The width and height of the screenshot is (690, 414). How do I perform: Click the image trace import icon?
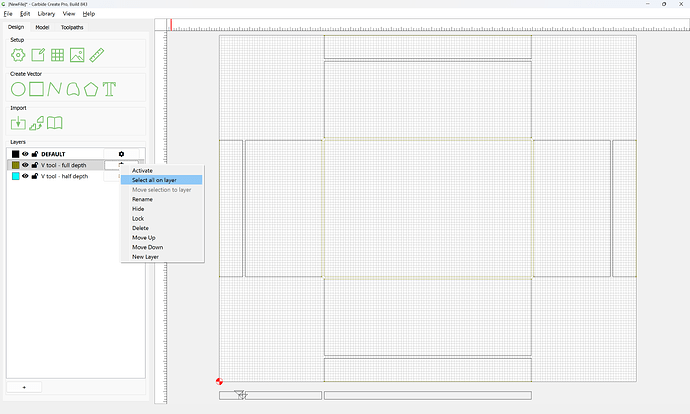tap(37, 123)
